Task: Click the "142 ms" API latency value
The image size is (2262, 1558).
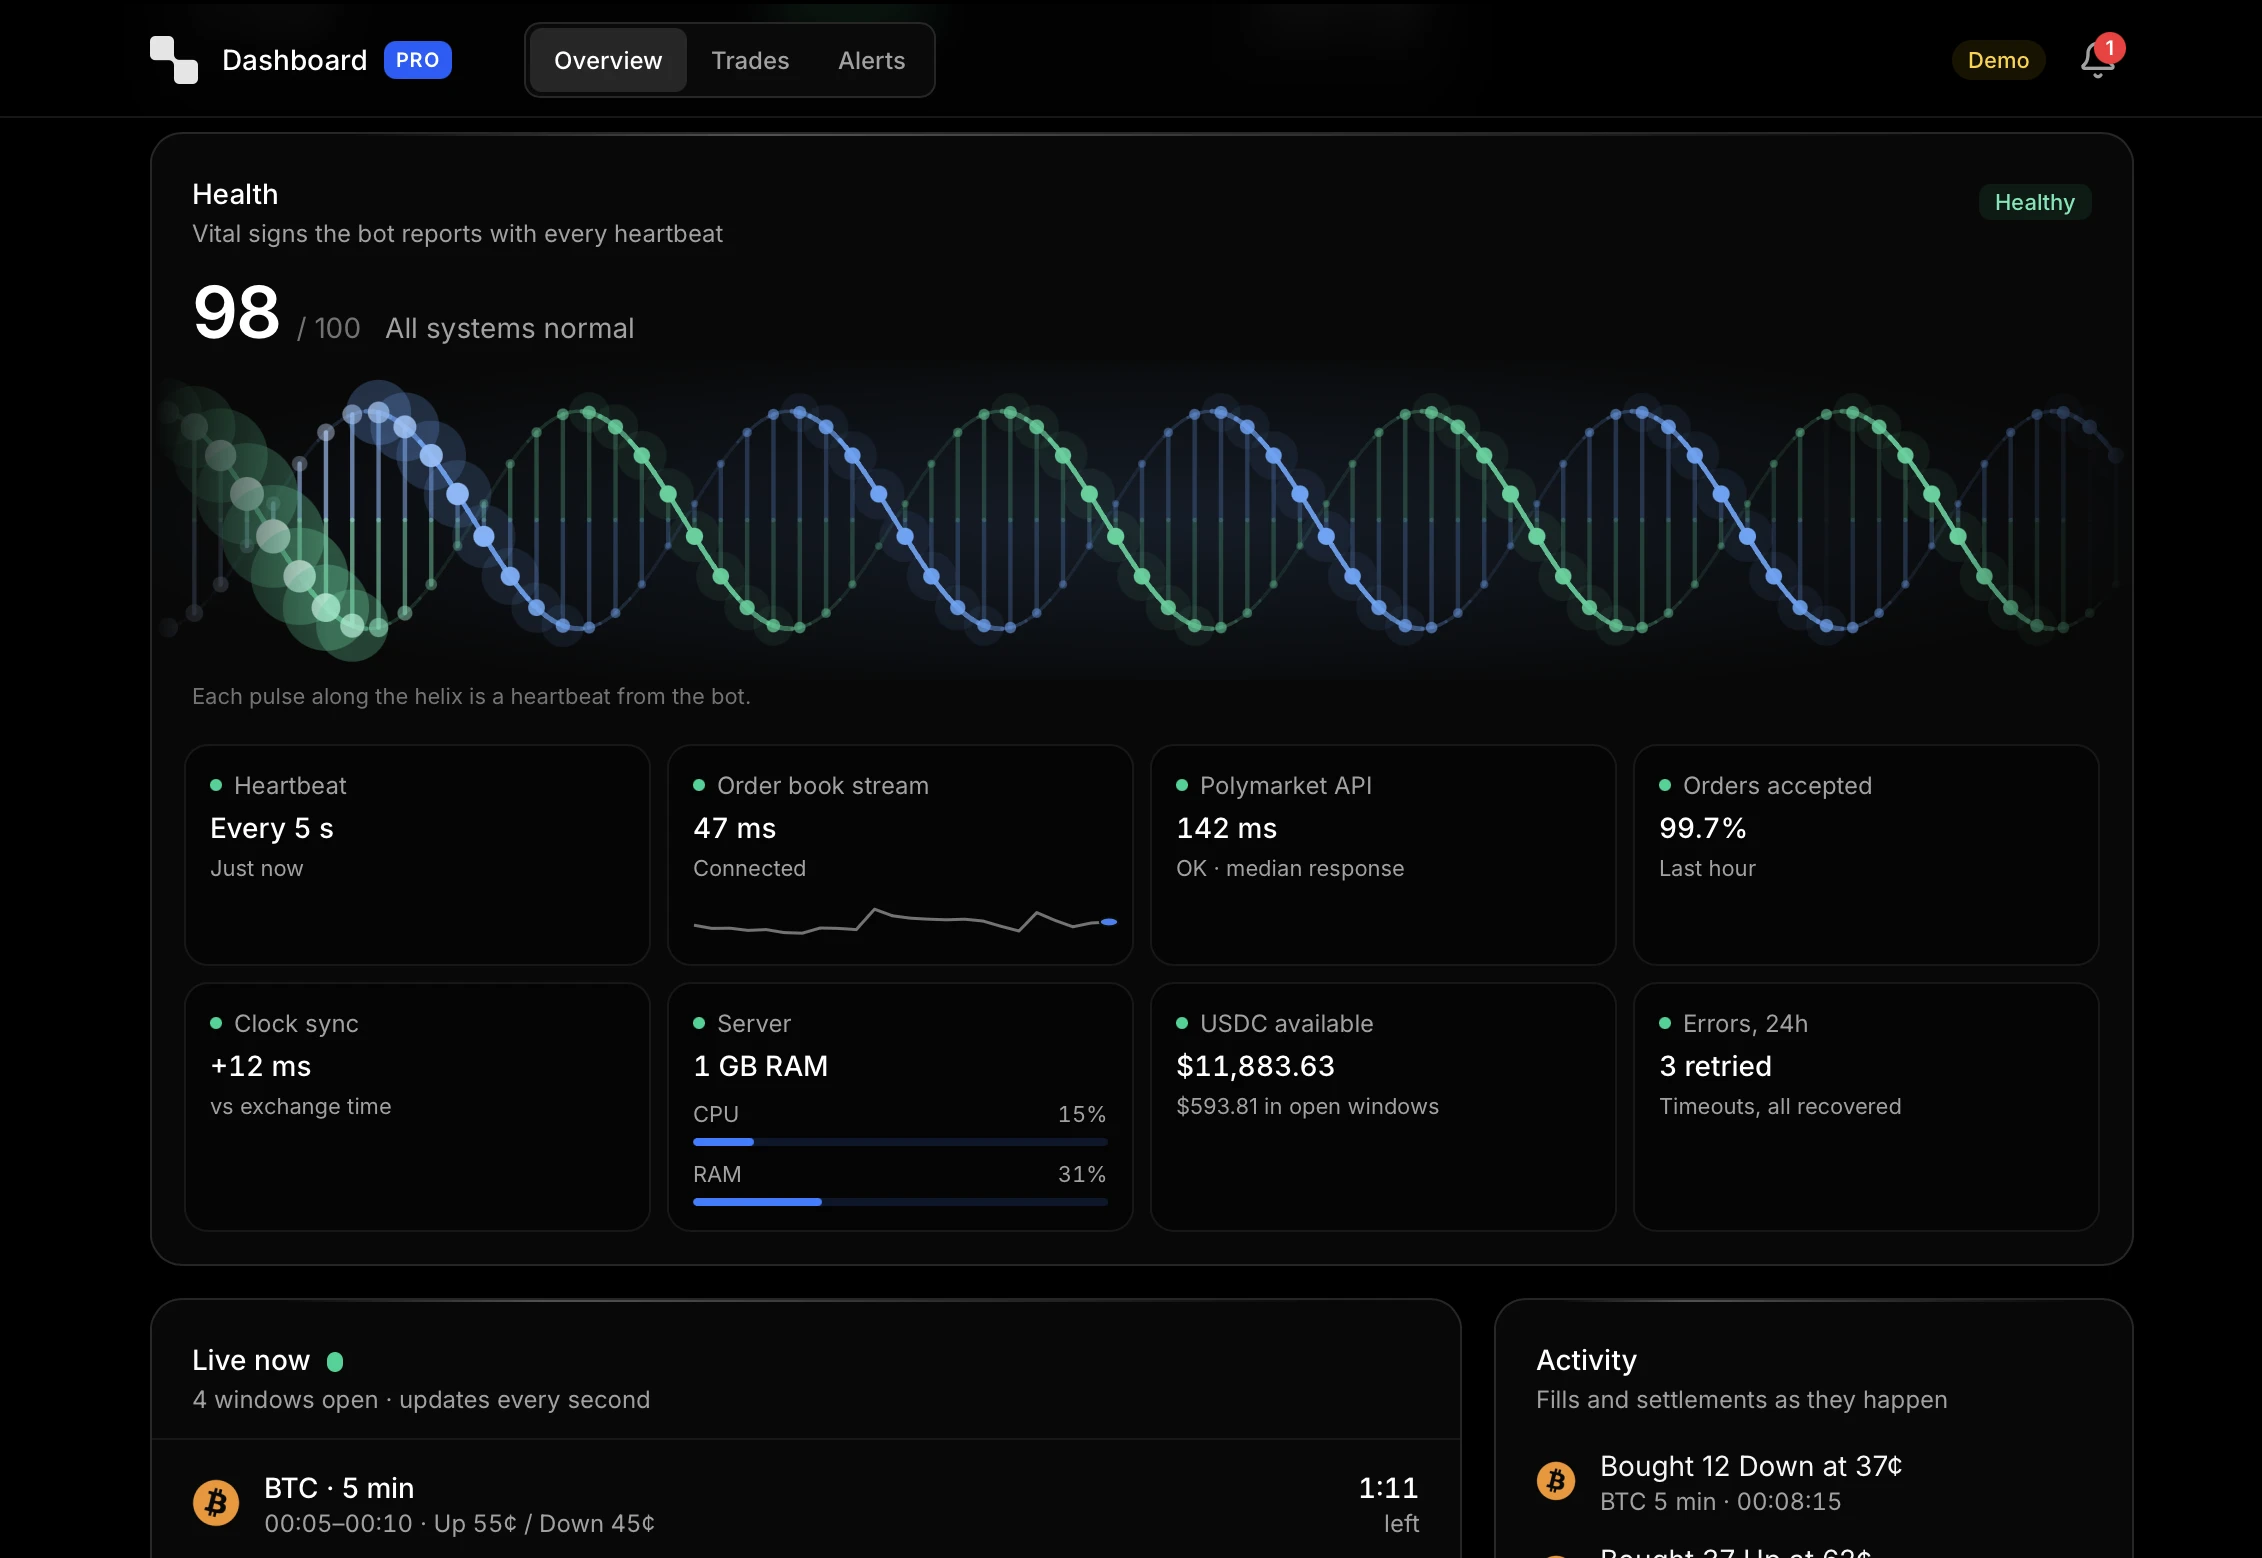Action: click(x=1226, y=828)
